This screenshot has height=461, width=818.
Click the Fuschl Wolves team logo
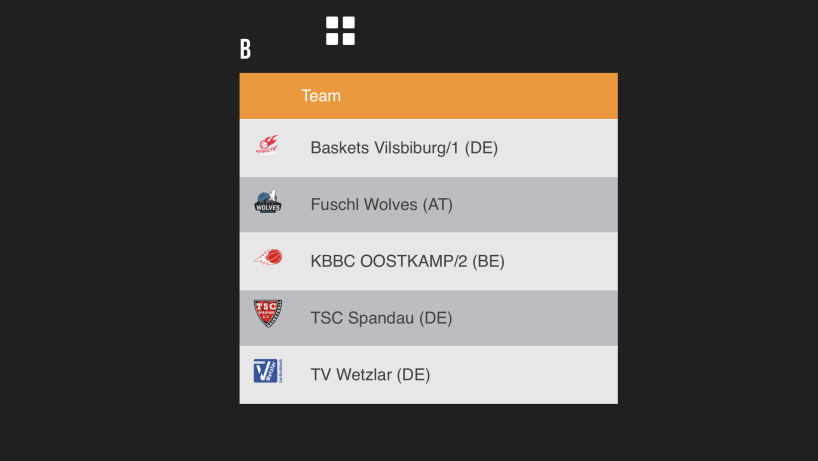(x=268, y=201)
